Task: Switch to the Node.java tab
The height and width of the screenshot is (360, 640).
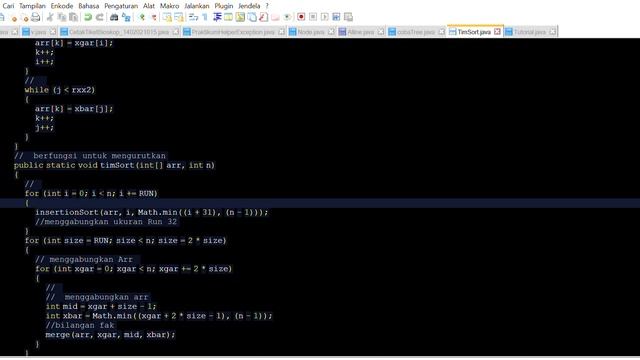Action: (x=311, y=32)
